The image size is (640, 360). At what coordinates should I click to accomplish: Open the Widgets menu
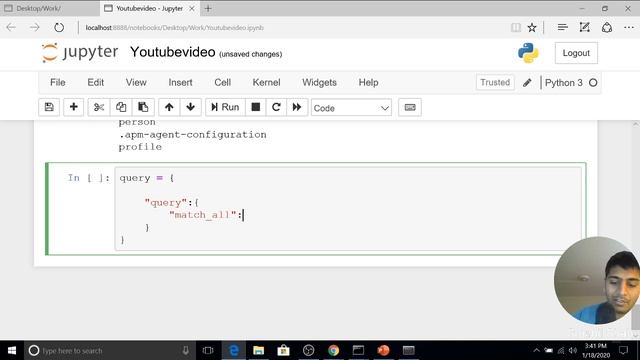tap(319, 82)
